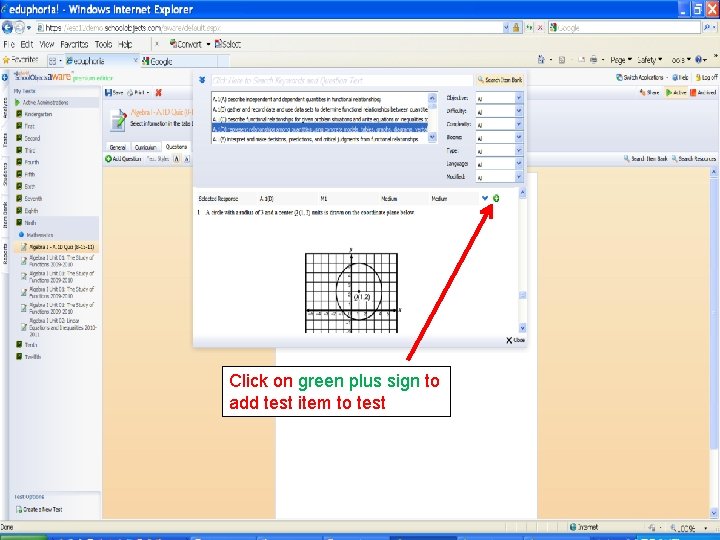This screenshot has height=540, width=720.
Task: Open the Item Bank vertical side tab
Action: [5, 215]
